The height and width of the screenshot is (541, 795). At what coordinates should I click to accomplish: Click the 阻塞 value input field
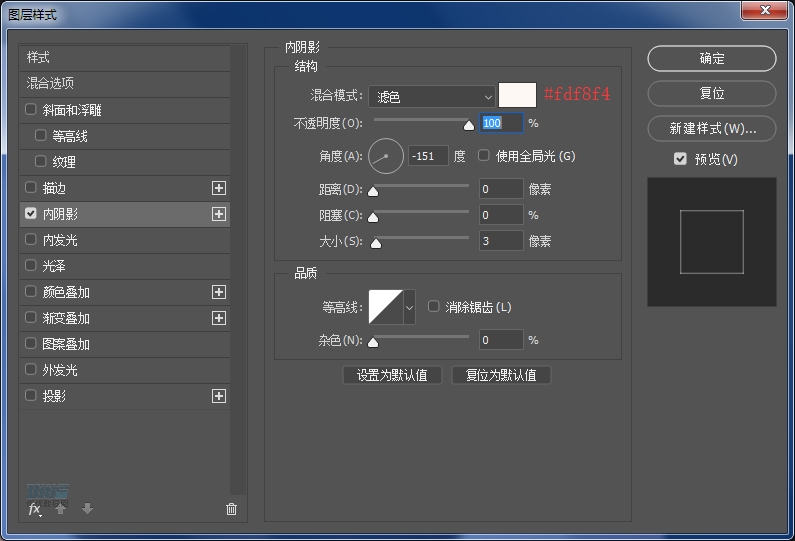click(x=501, y=215)
